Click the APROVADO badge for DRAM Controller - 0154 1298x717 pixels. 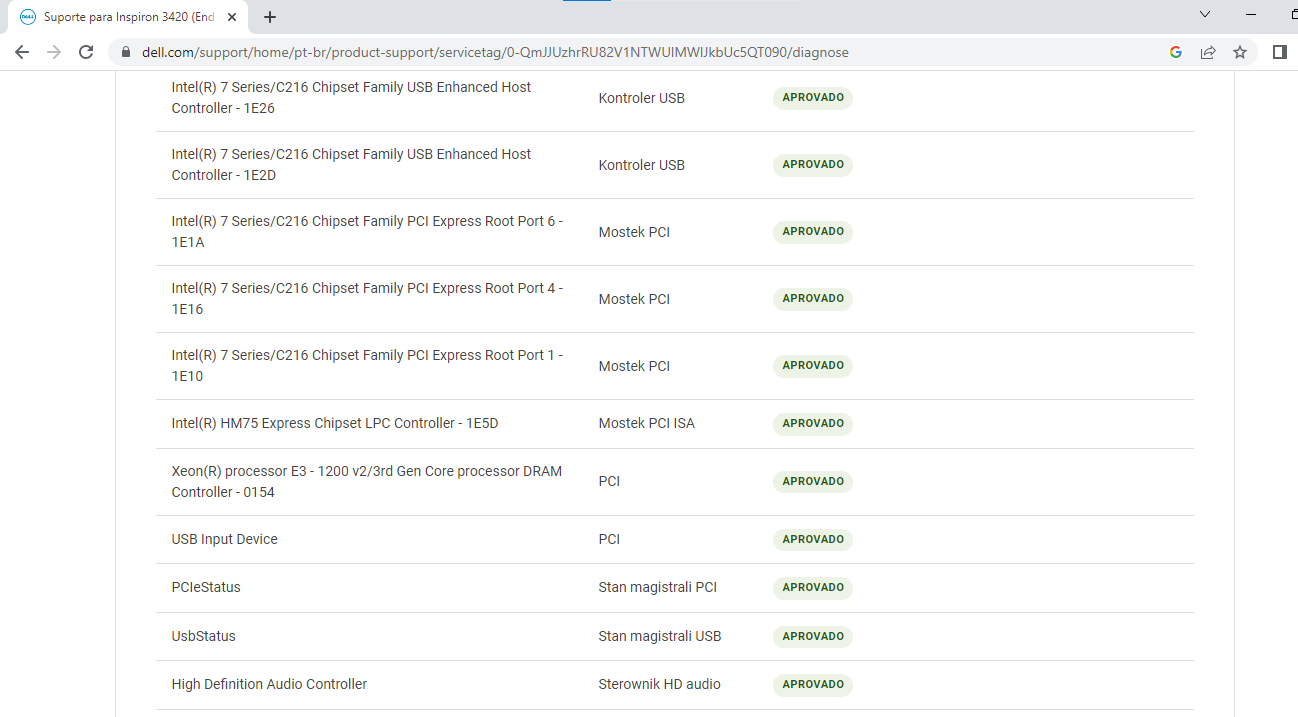tap(813, 482)
